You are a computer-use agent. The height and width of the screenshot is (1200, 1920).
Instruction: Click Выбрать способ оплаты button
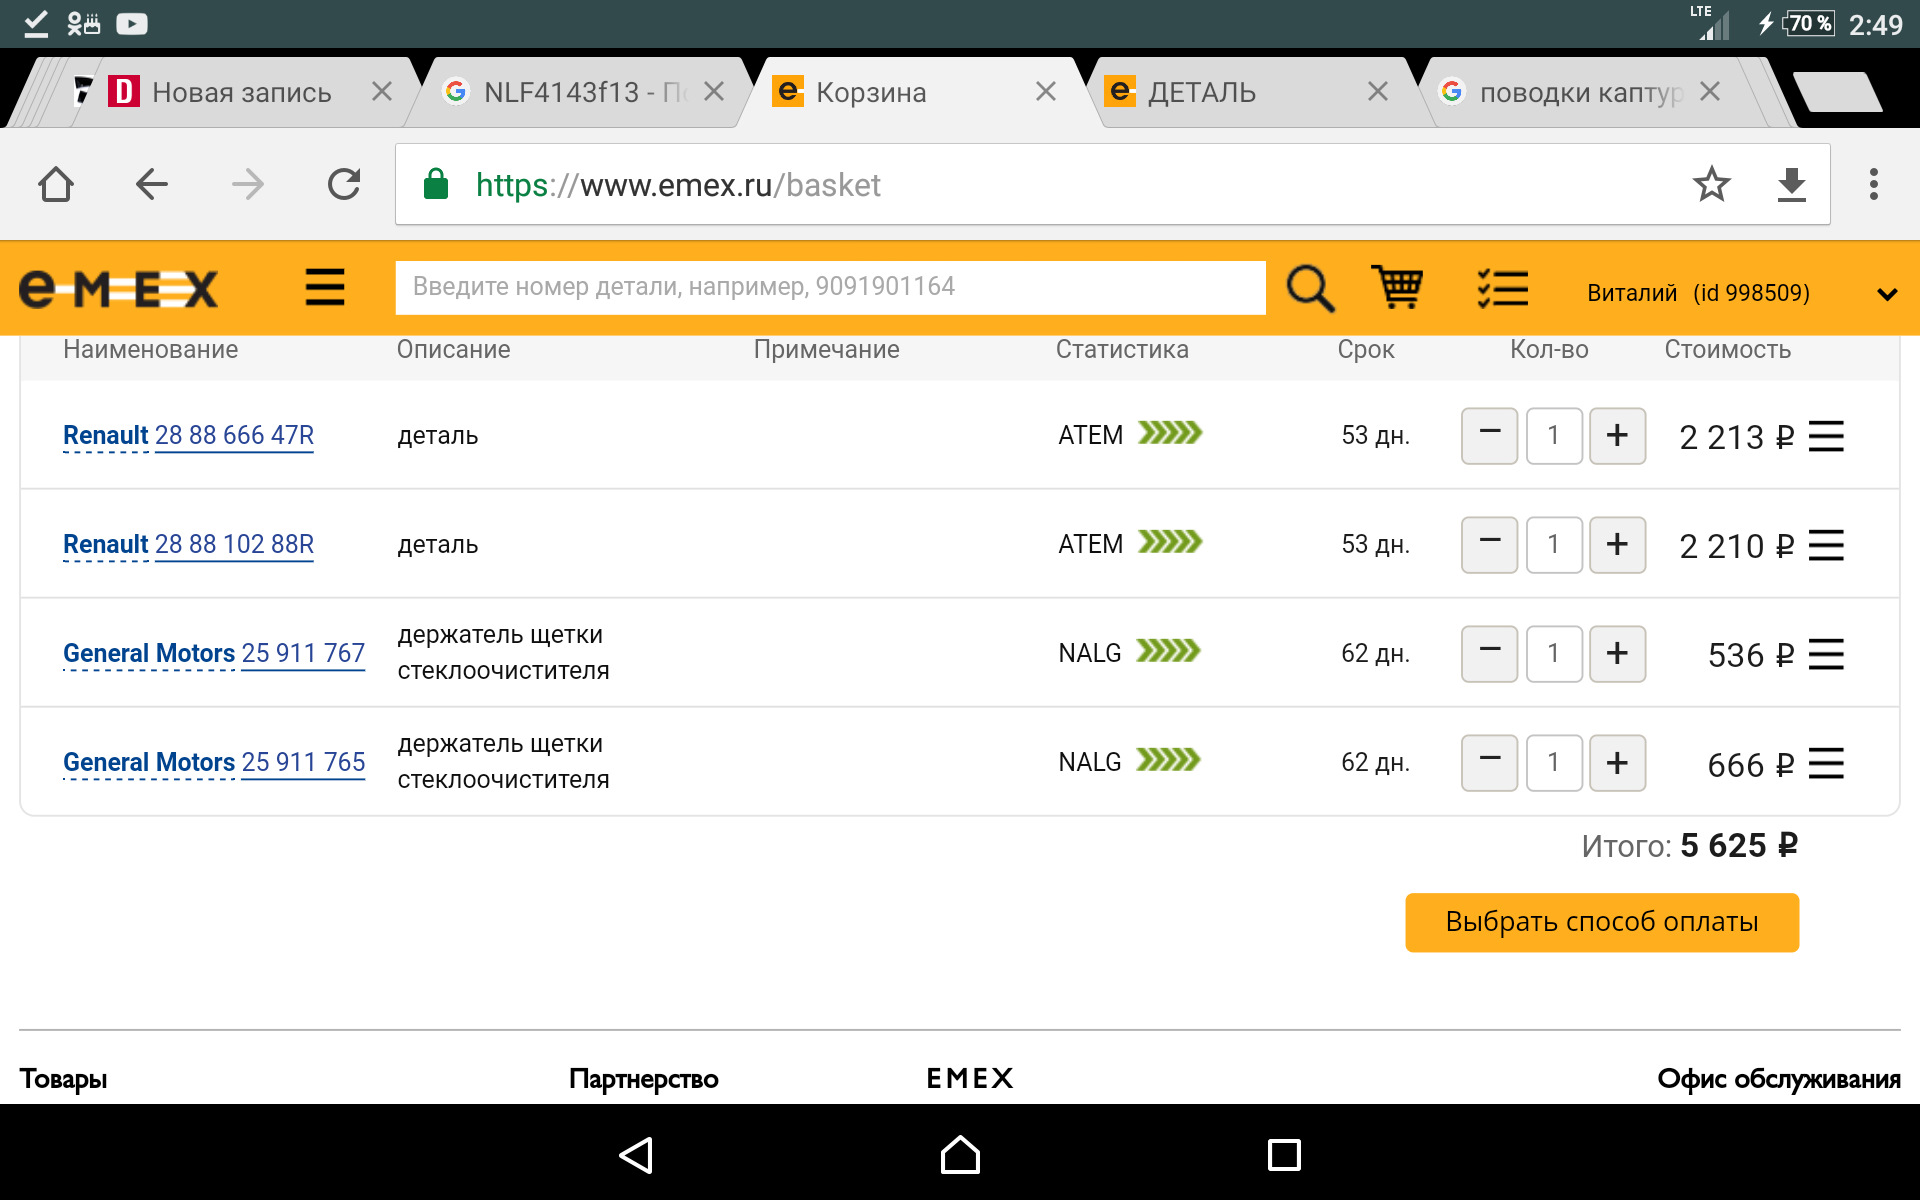[1601, 922]
